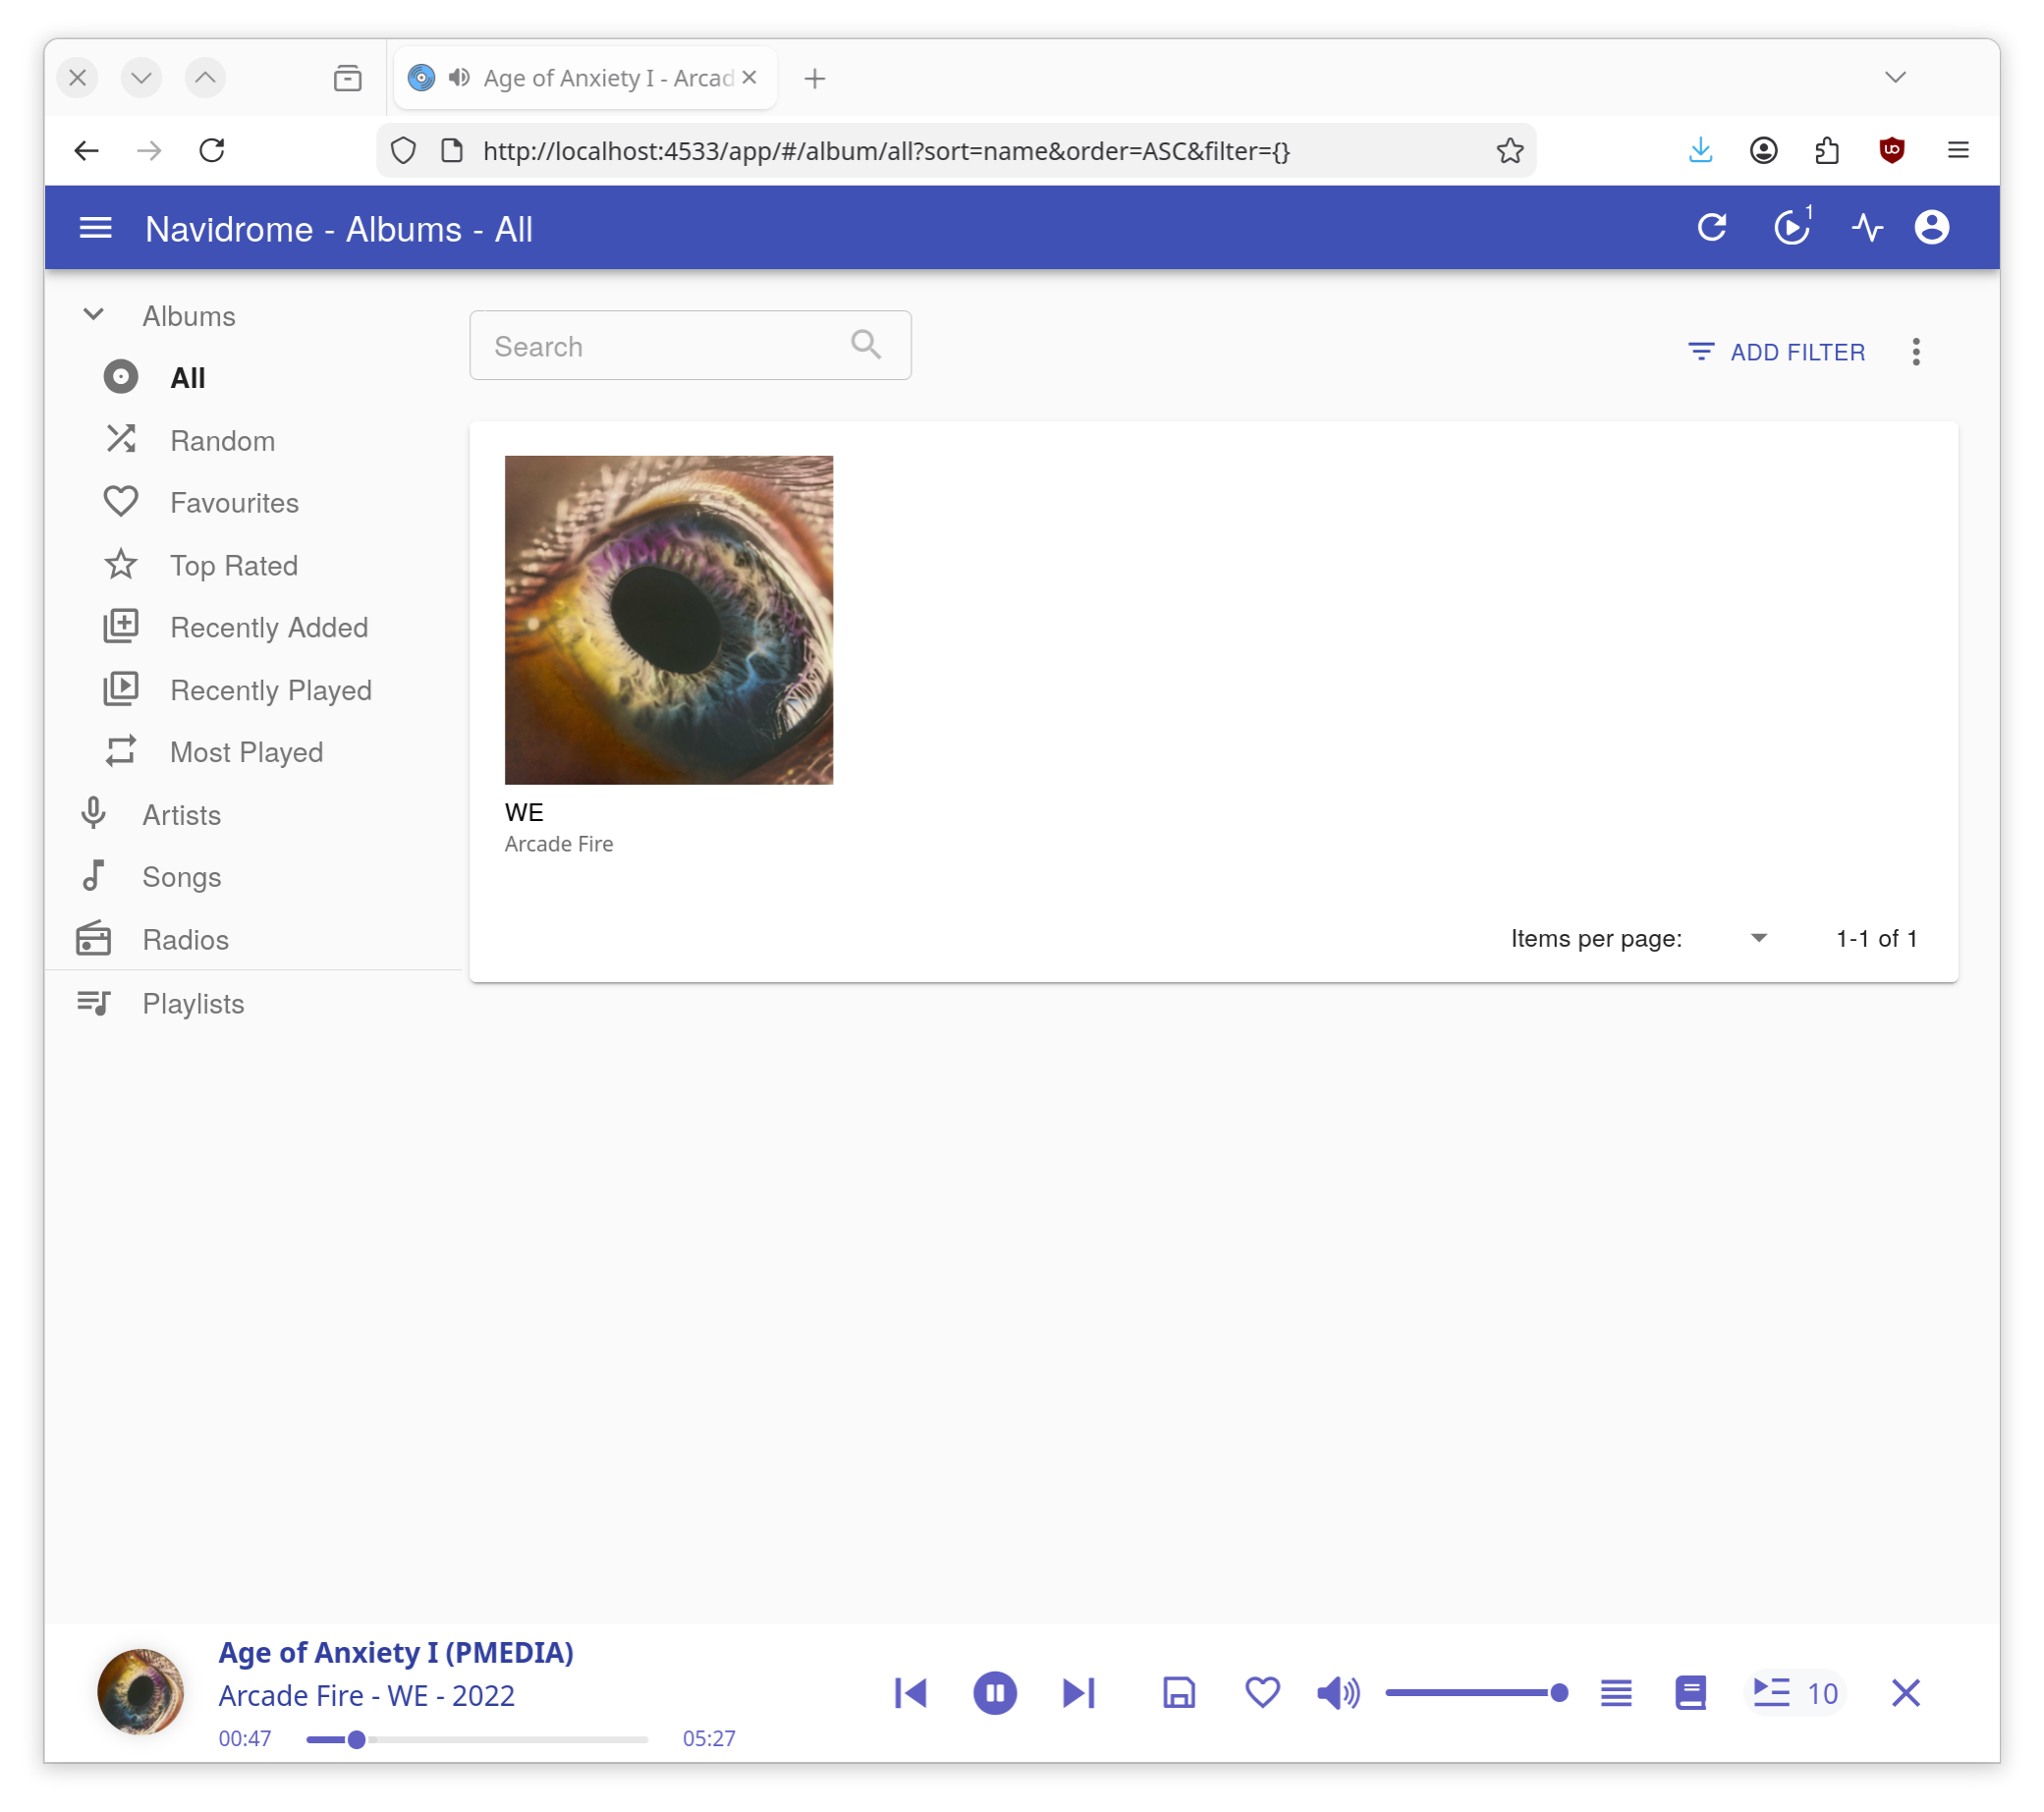This screenshot has width=2044, height=1812.
Task: Toggle the playback order mode
Action: [1616, 1693]
